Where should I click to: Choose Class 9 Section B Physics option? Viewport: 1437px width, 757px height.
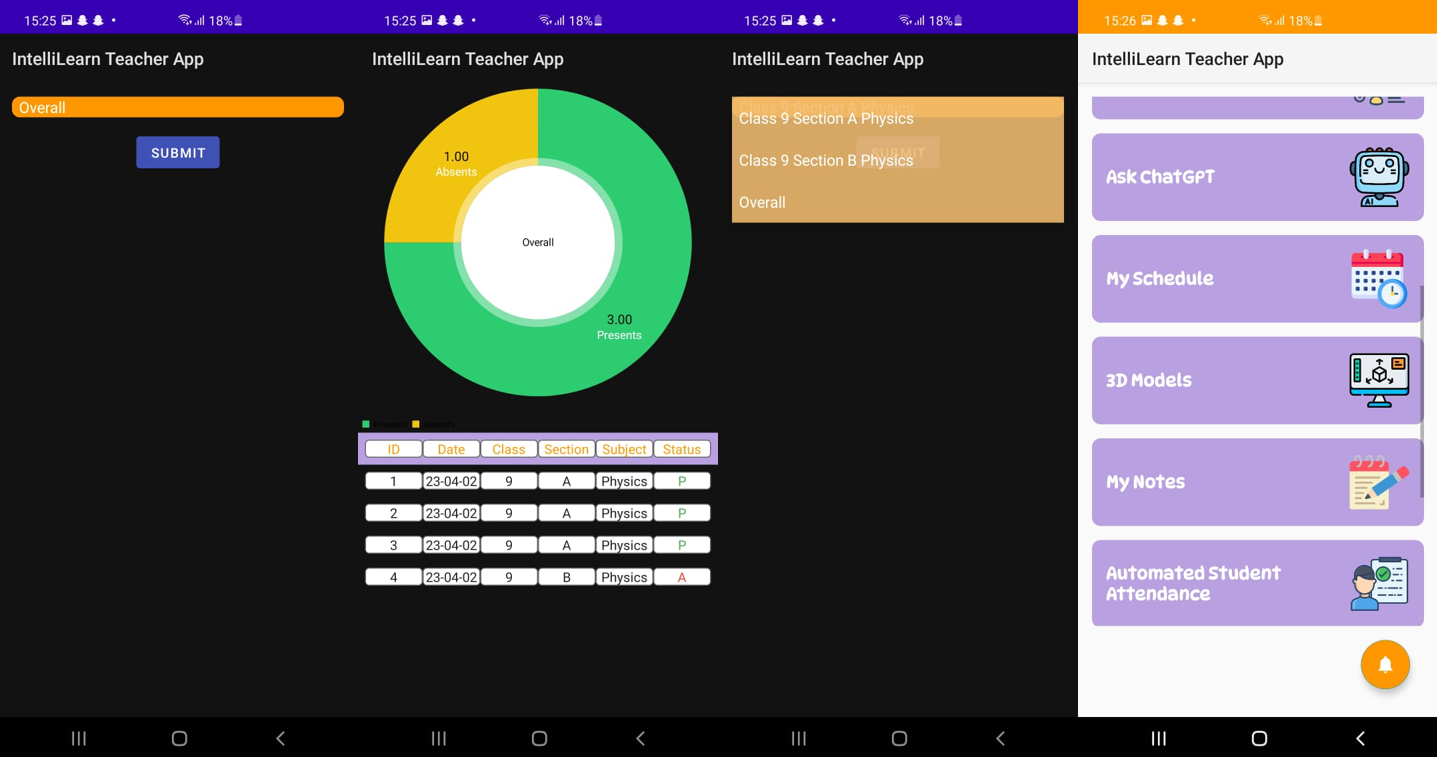pos(826,161)
